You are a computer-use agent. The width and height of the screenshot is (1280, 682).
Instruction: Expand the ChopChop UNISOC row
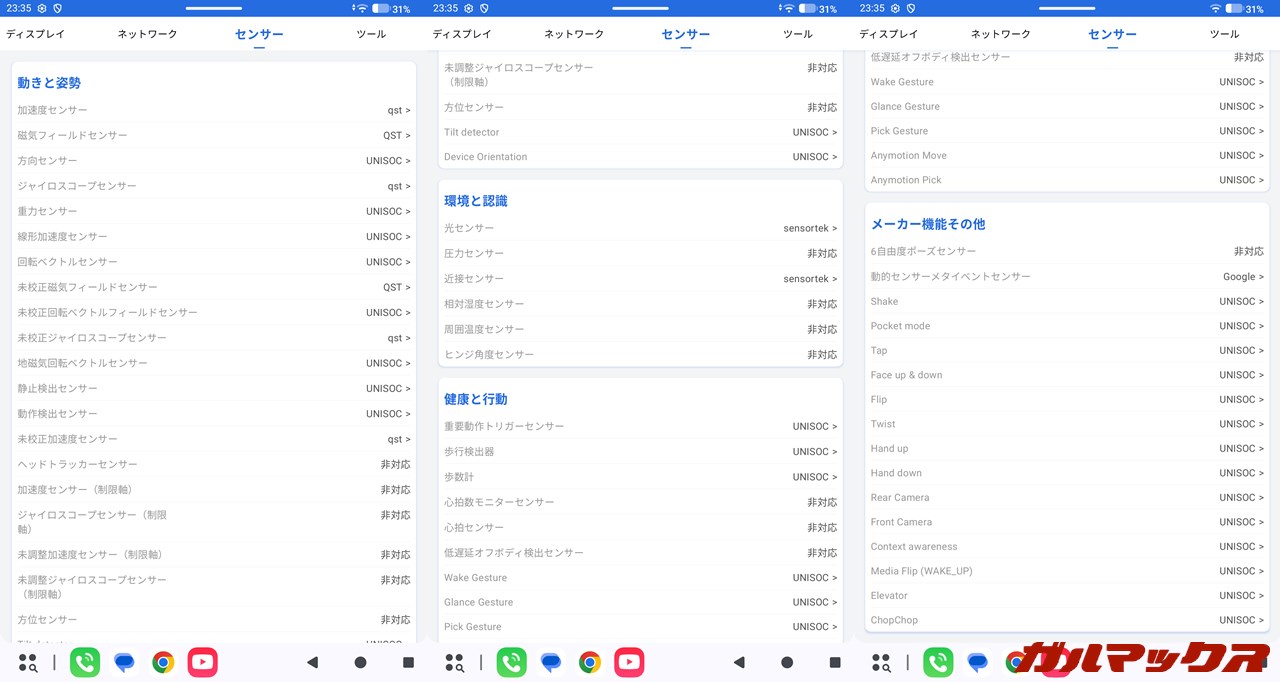[x=1067, y=620]
